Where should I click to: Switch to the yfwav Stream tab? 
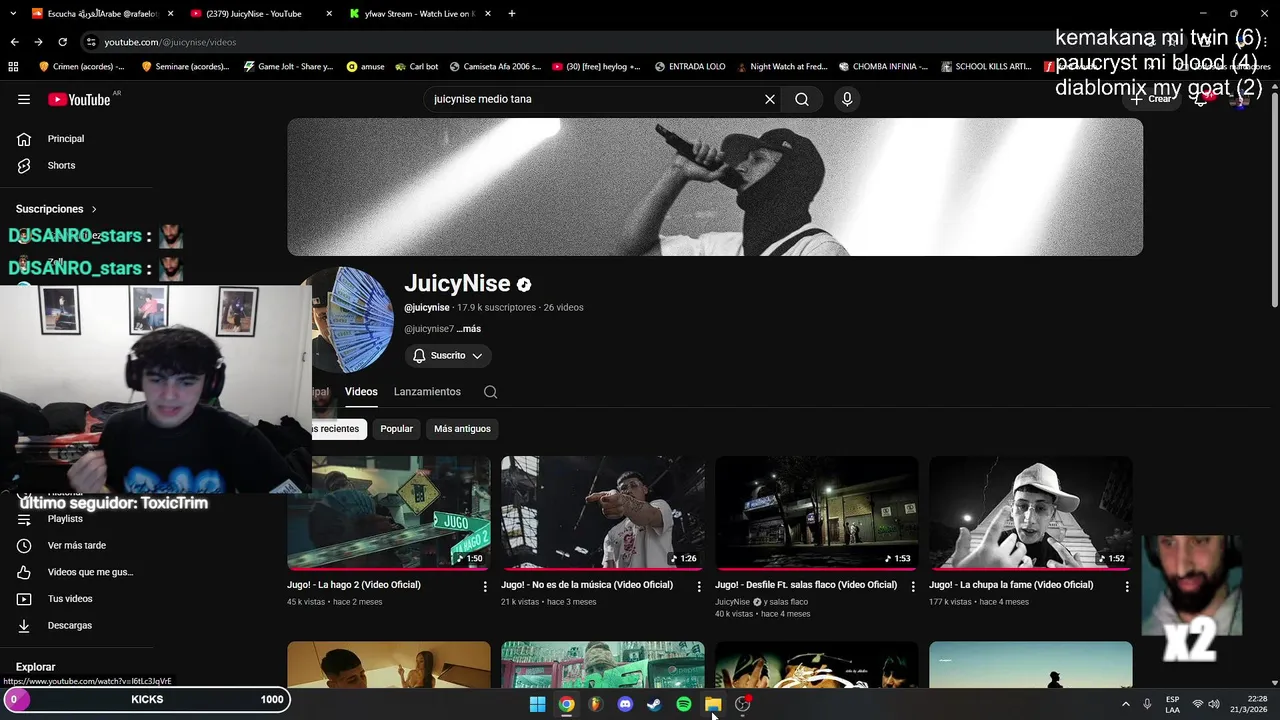(419, 14)
